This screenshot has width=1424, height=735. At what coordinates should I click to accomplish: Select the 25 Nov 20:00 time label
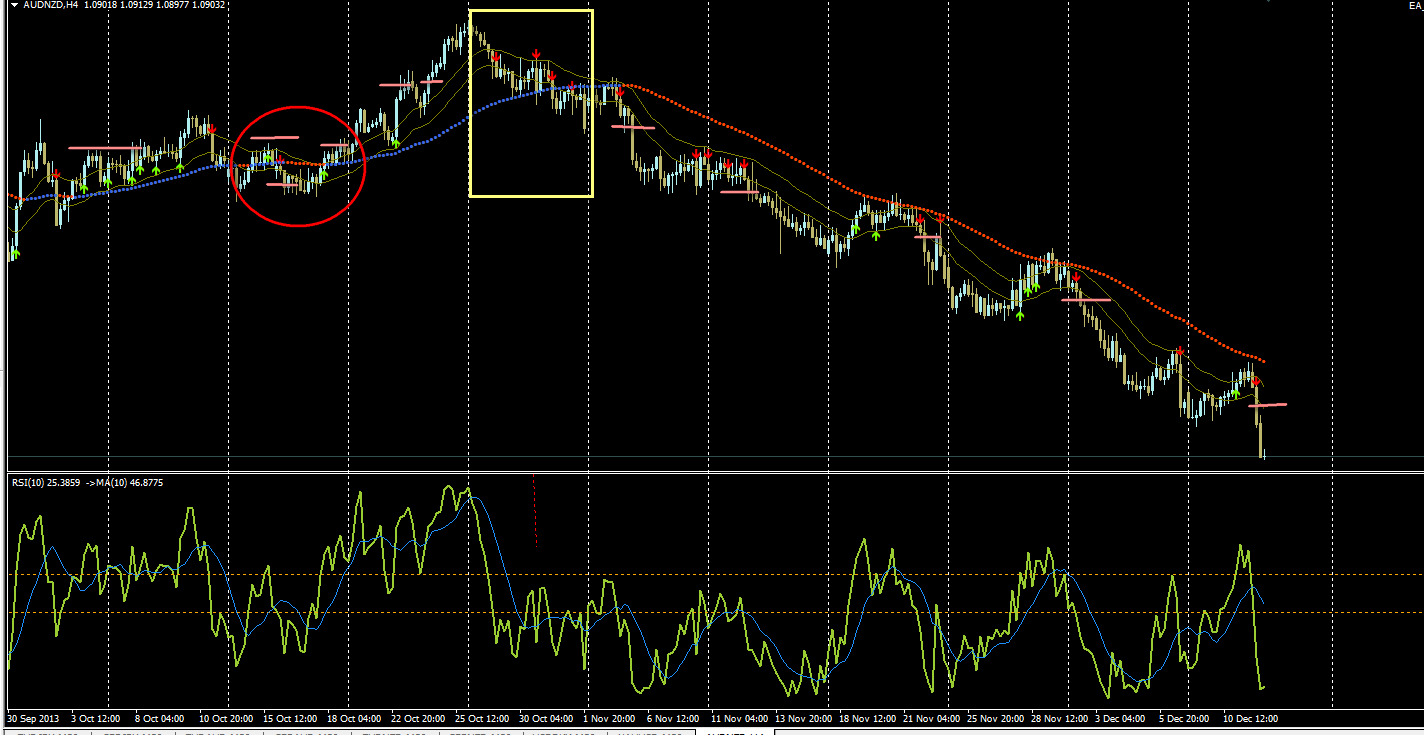[994, 718]
